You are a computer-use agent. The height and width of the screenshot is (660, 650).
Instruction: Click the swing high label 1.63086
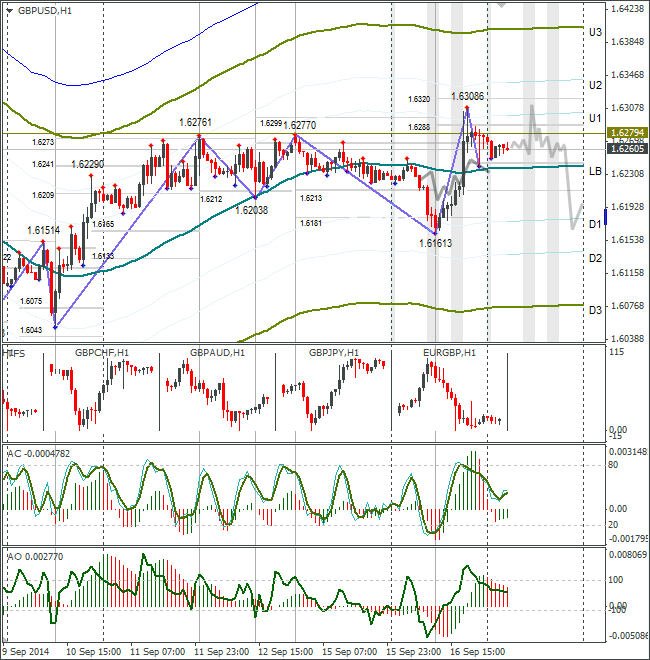tap(467, 96)
